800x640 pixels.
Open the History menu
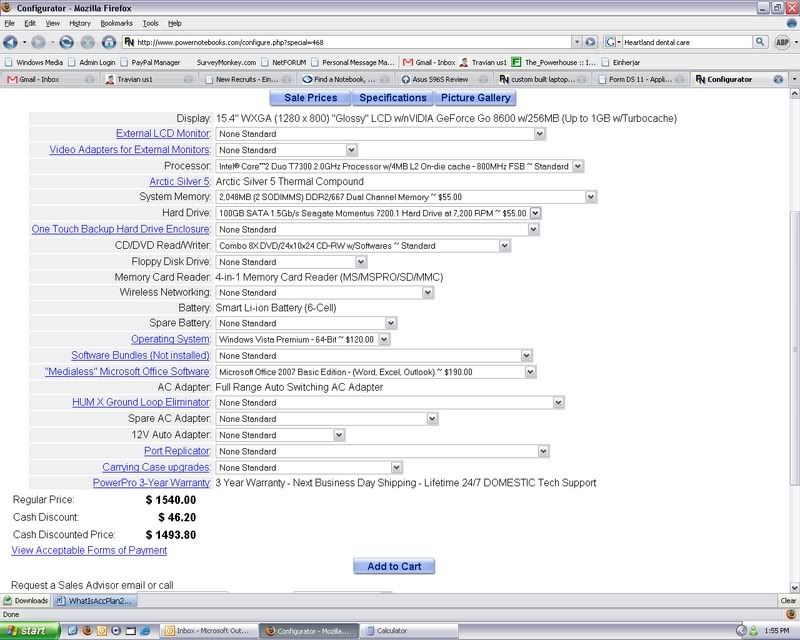[80, 23]
